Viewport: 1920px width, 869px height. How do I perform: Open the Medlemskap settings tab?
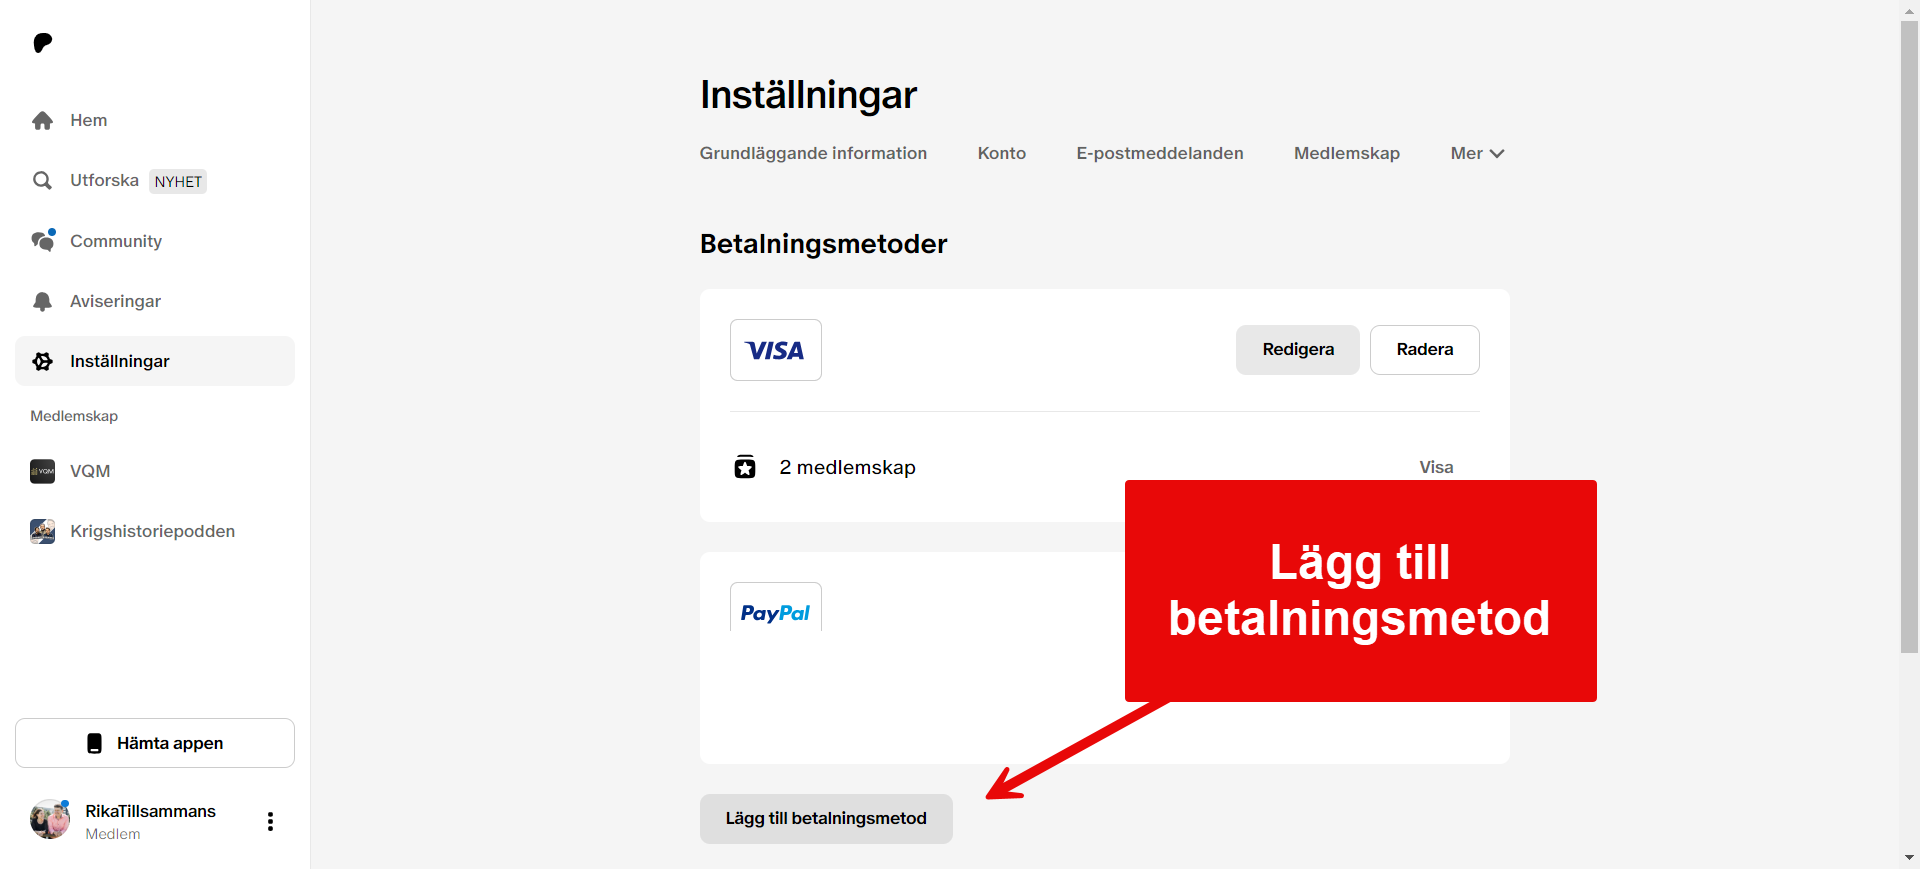point(1347,153)
